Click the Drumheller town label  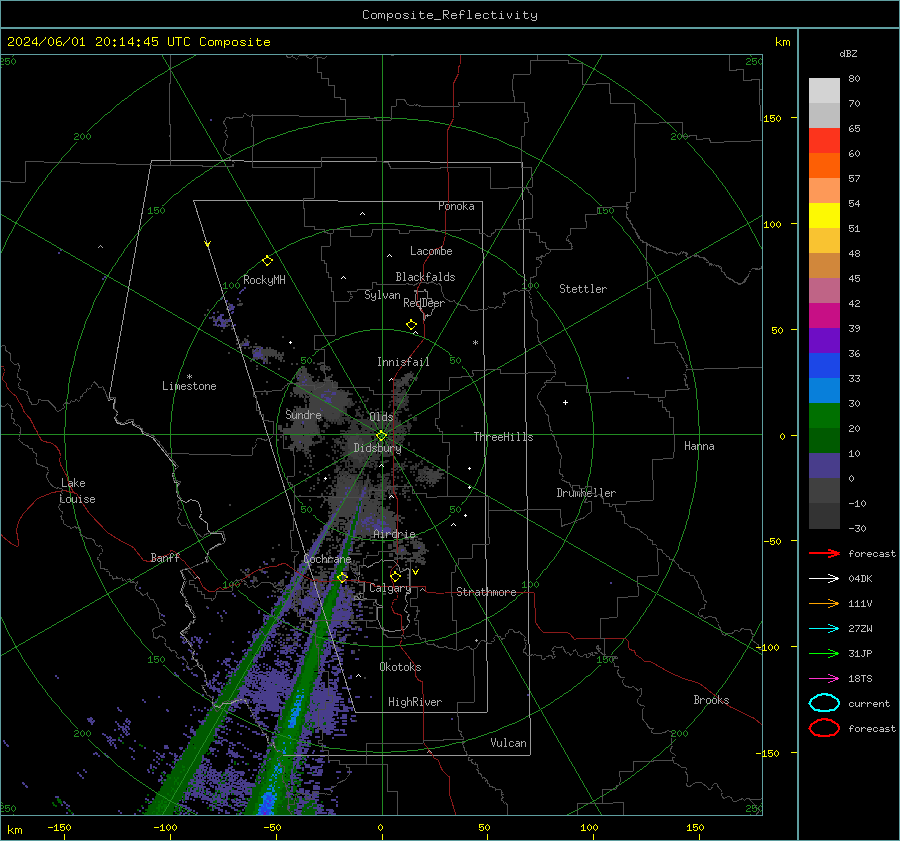586,493
